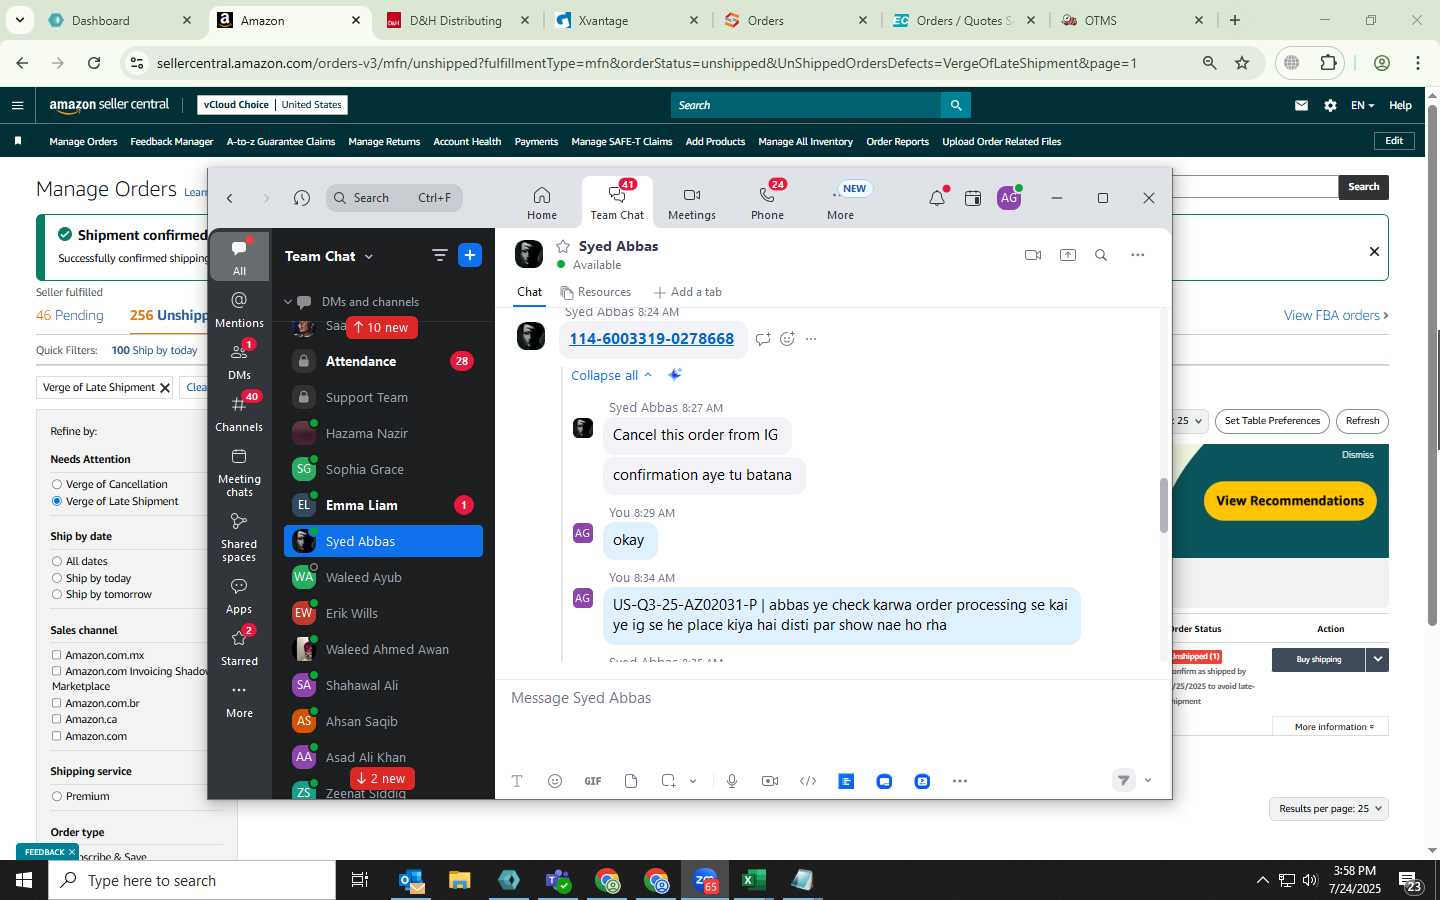Open the Resources tab in chat
1440x900 pixels.
click(x=596, y=292)
